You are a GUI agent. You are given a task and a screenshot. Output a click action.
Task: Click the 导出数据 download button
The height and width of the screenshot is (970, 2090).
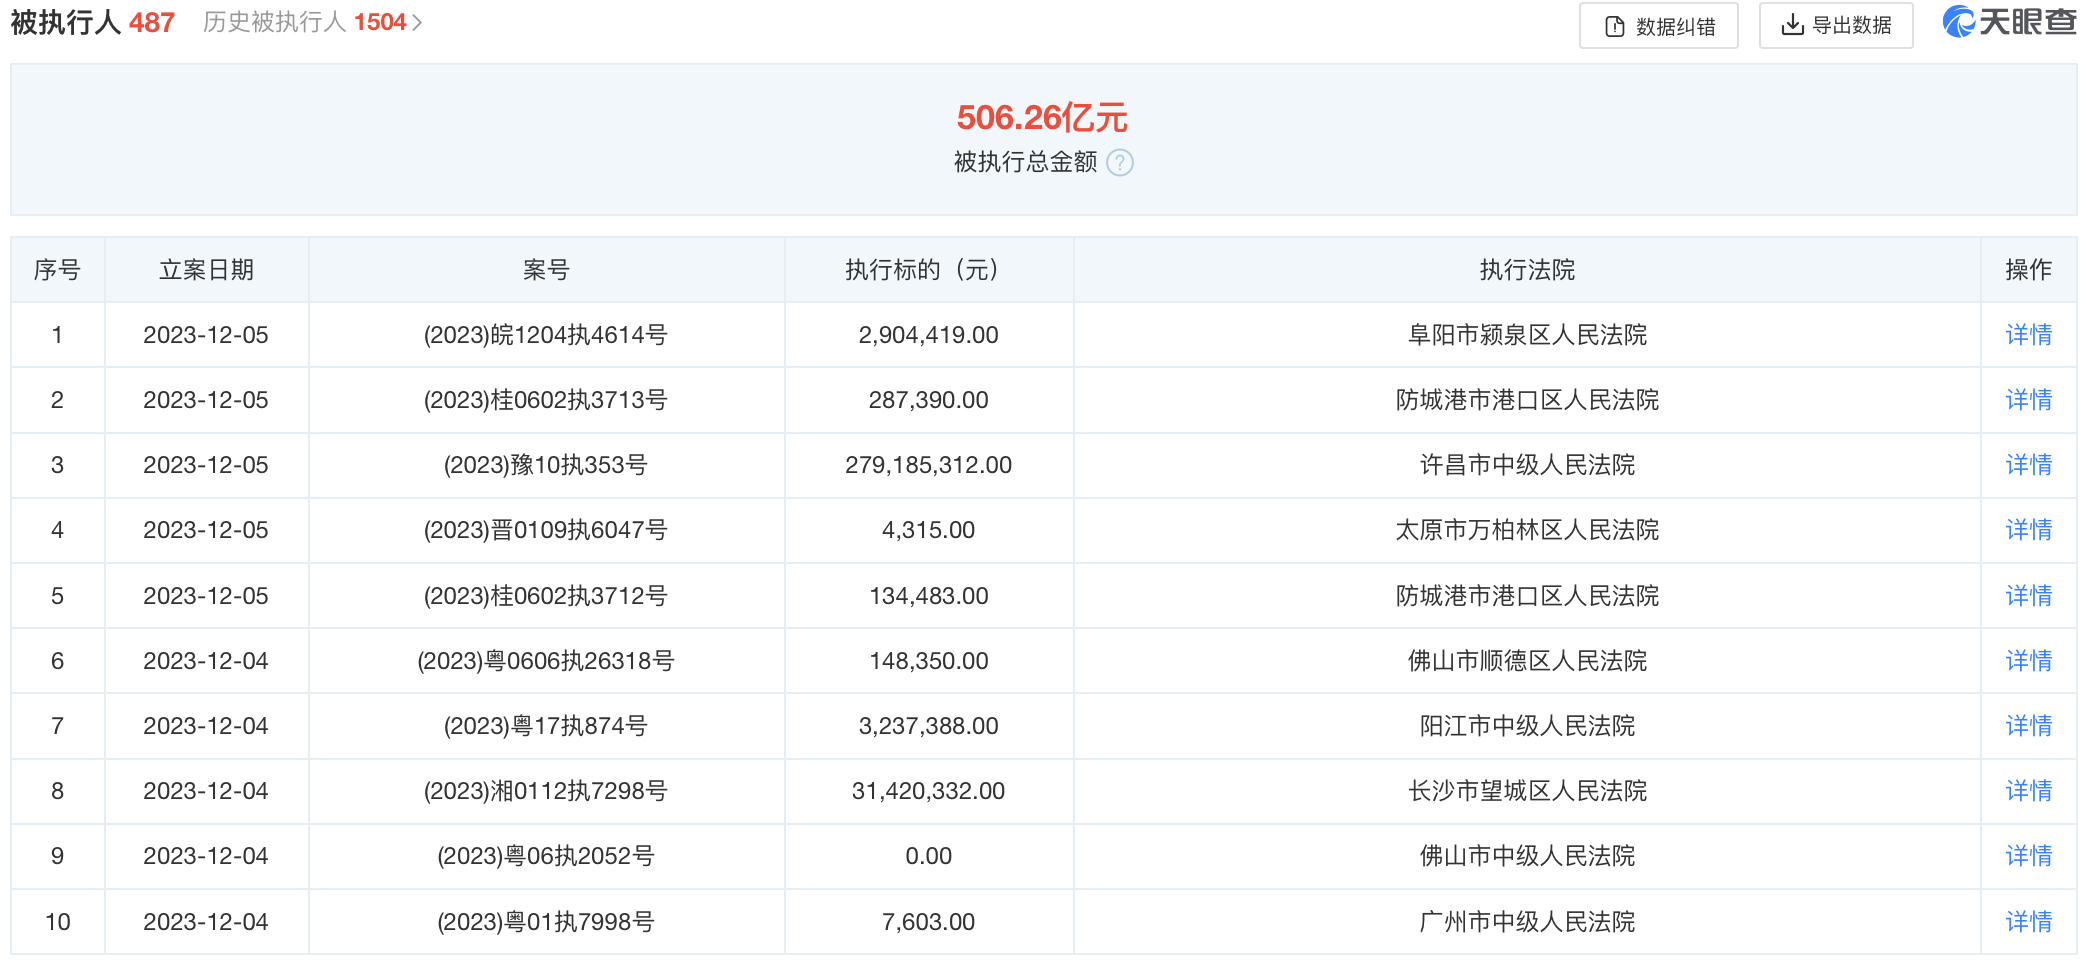pyautogui.click(x=1835, y=25)
